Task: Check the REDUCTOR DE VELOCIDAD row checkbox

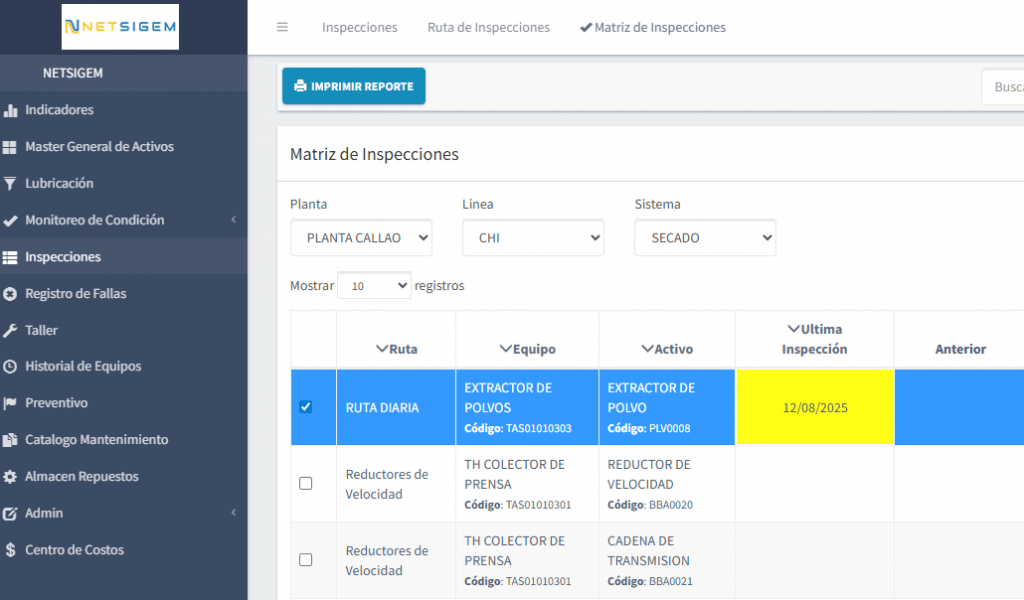Action: click(306, 483)
